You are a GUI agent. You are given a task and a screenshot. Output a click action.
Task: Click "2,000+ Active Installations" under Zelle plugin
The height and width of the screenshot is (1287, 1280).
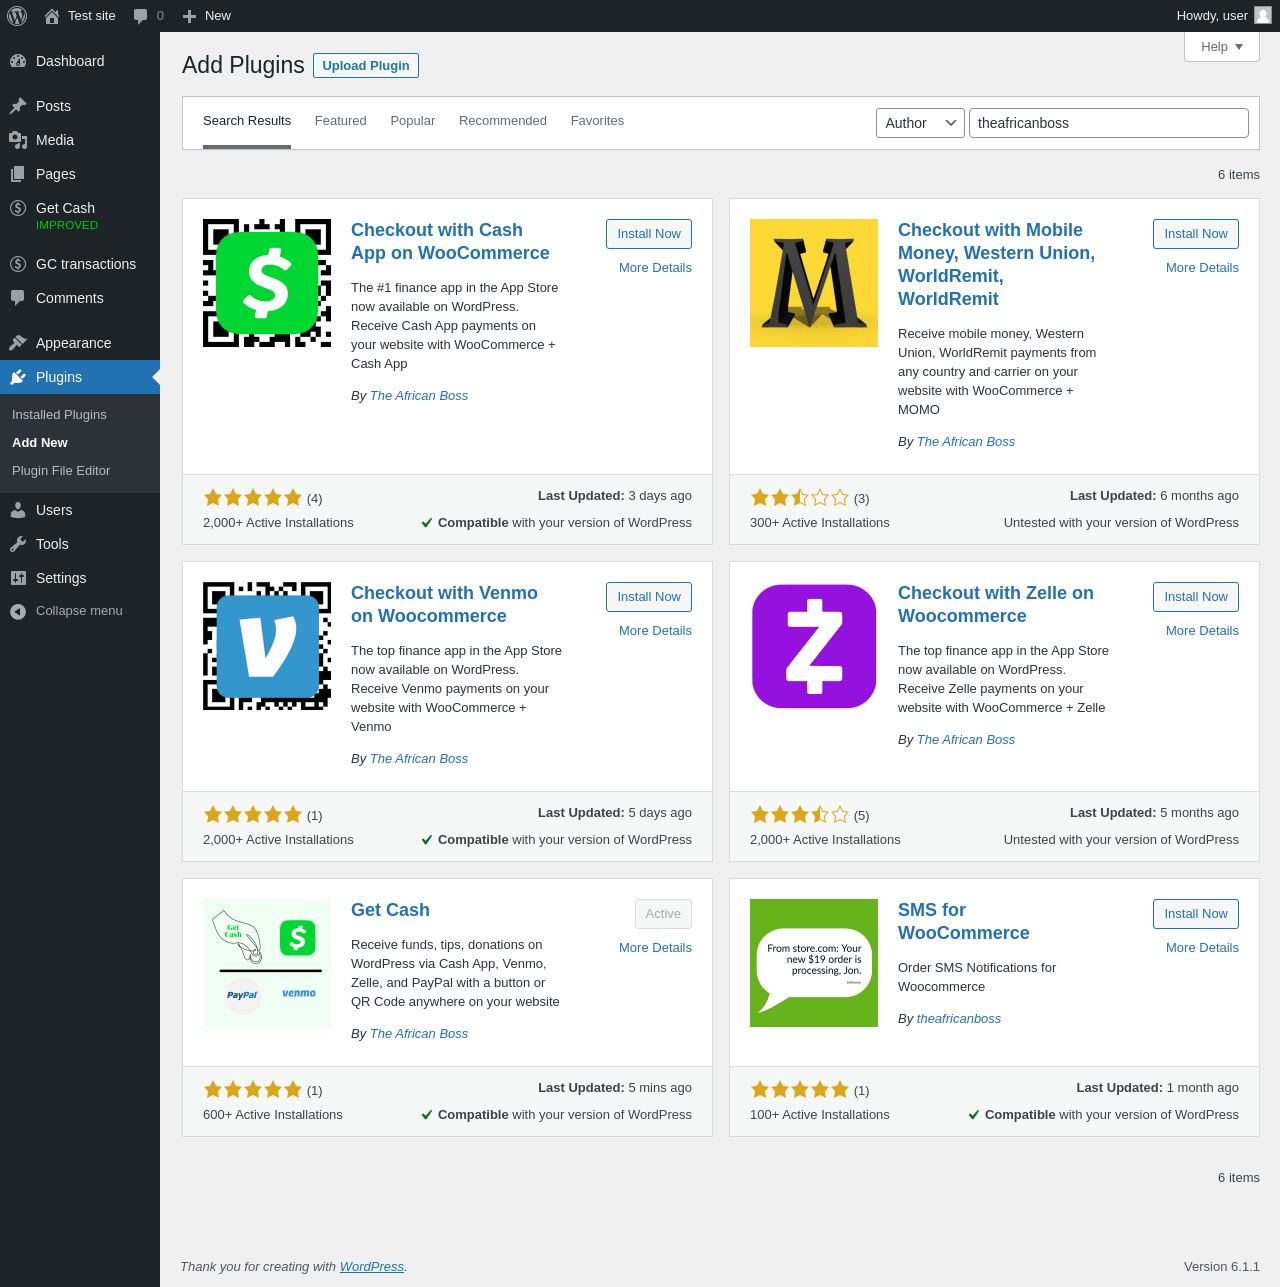tap(825, 840)
